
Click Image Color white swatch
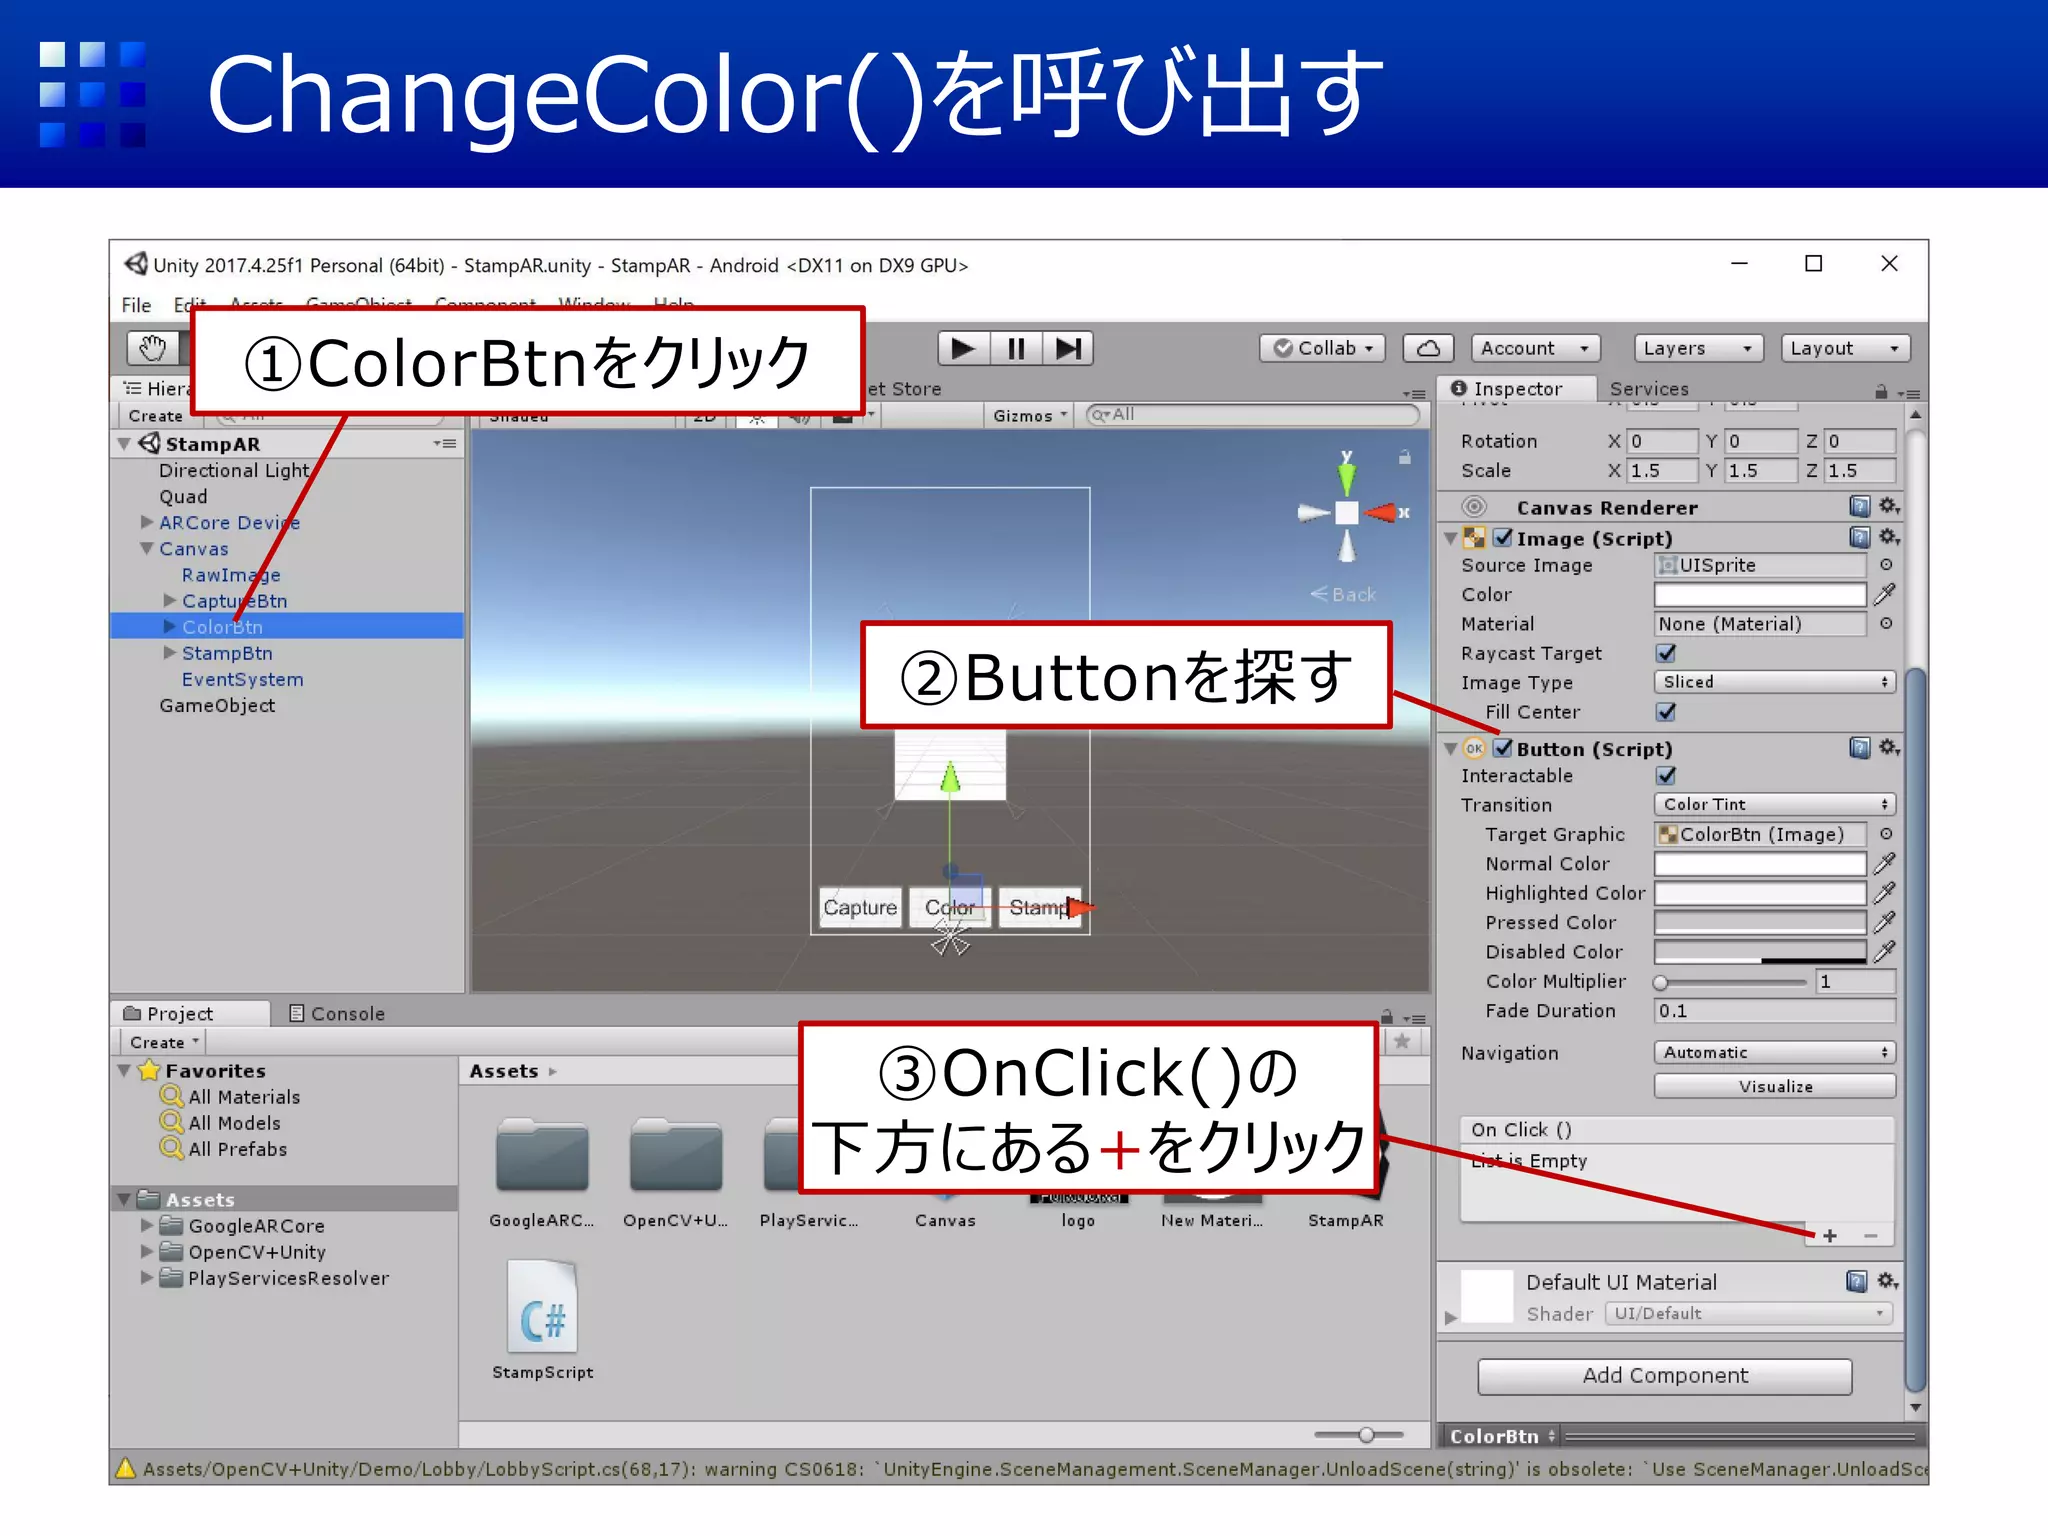coord(1760,595)
